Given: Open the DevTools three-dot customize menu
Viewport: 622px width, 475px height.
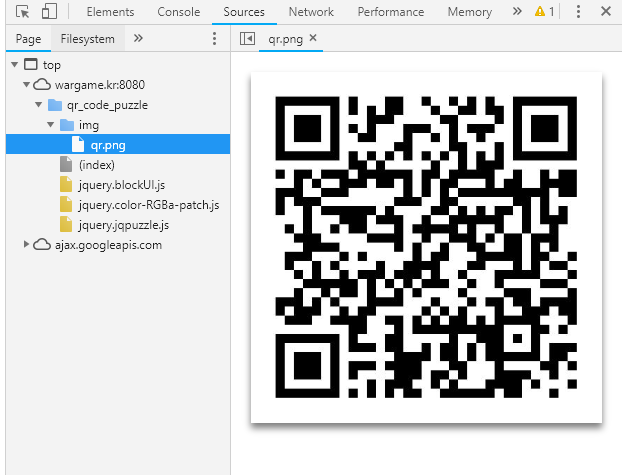Looking at the screenshot, I should point(578,12).
